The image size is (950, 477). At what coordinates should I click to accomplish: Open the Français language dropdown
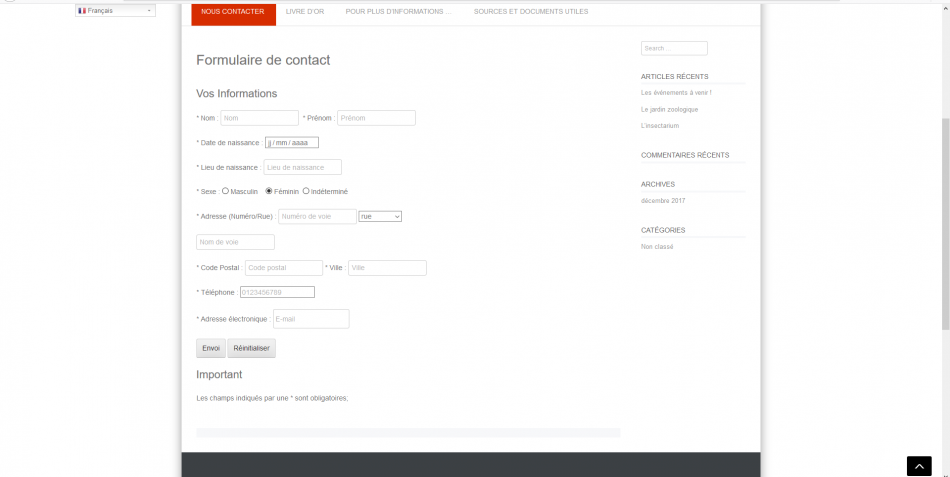pyautogui.click(x=115, y=11)
